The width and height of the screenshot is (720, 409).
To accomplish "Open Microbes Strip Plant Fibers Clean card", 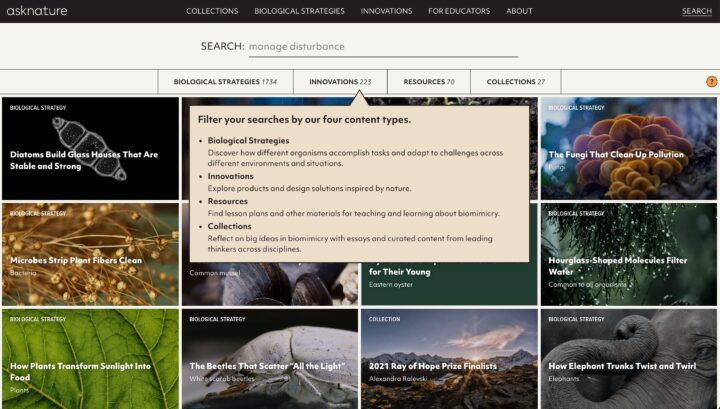I will pos(90,254).
